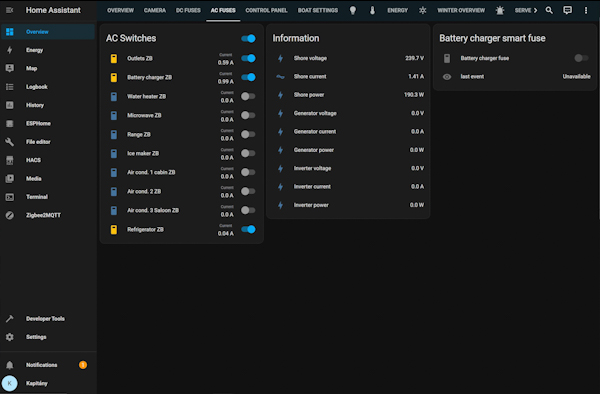Open the Shore power 190.3 W entity
The image size is (600, 394).
(x=348, y=95)
